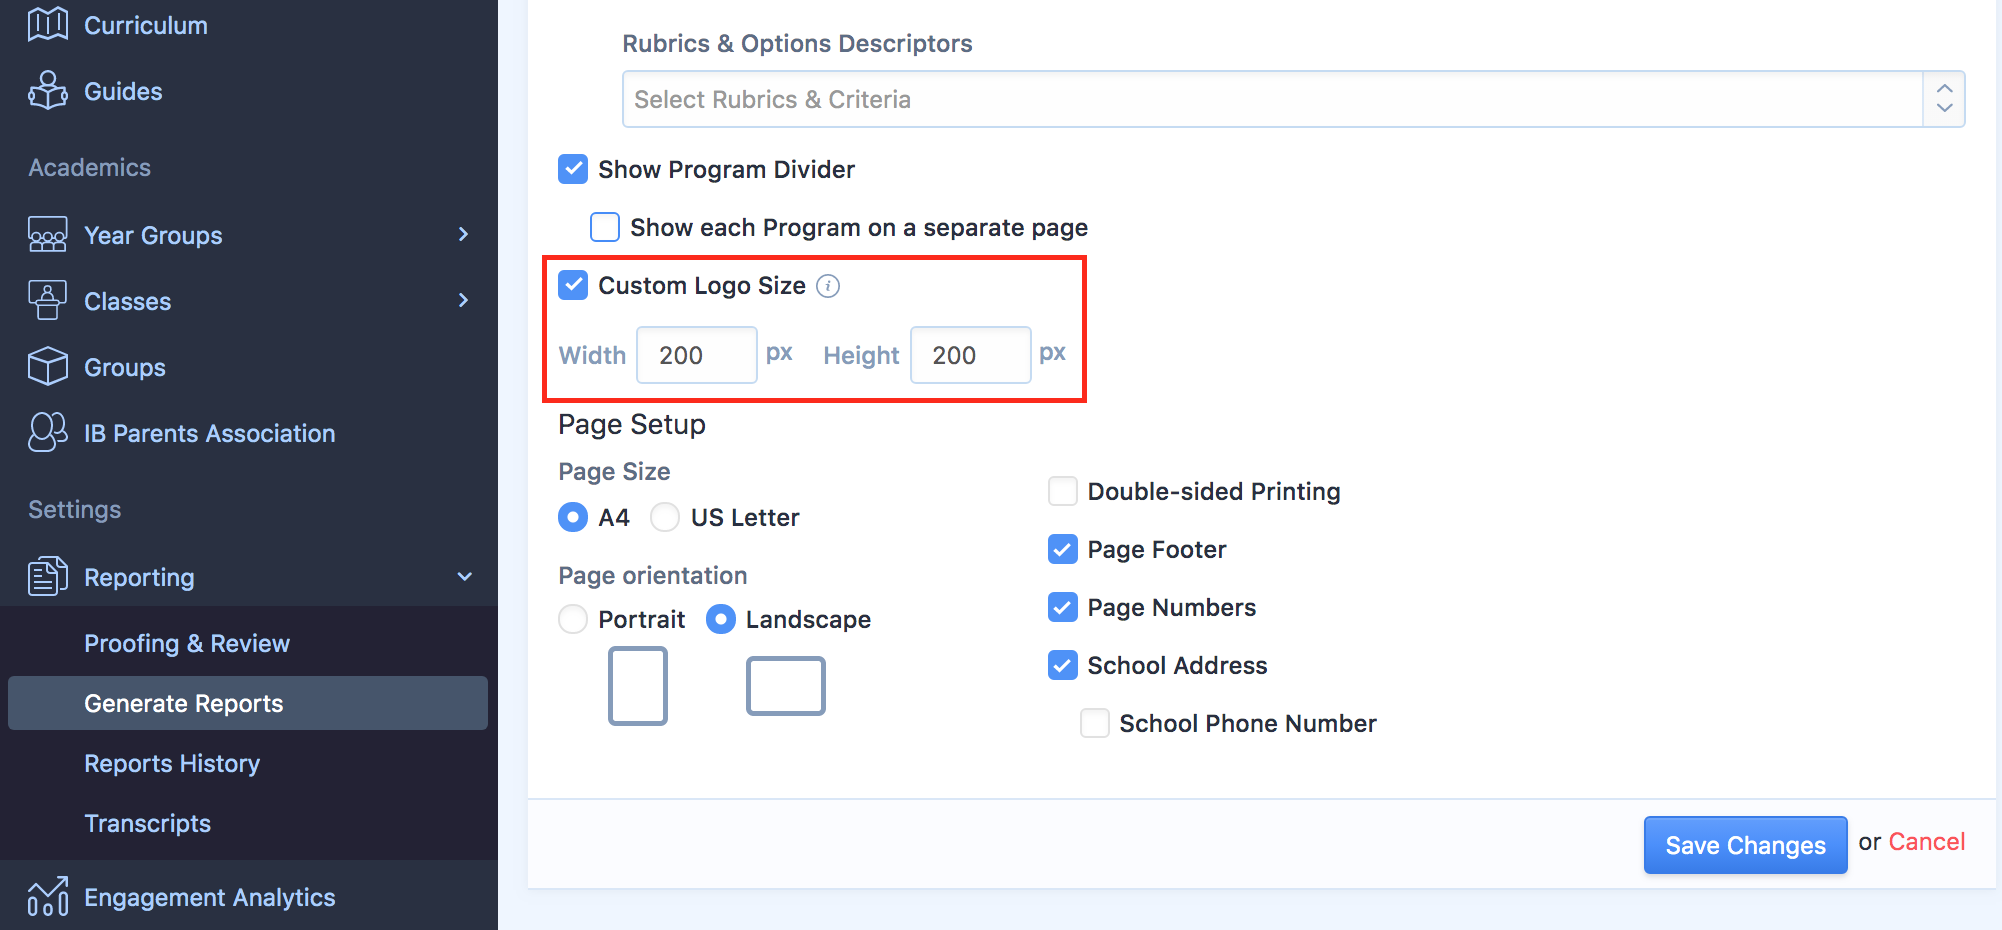Click the Engagement Analytics chart icon
The image size is (2002, 930).
click(x=47, y=897)
